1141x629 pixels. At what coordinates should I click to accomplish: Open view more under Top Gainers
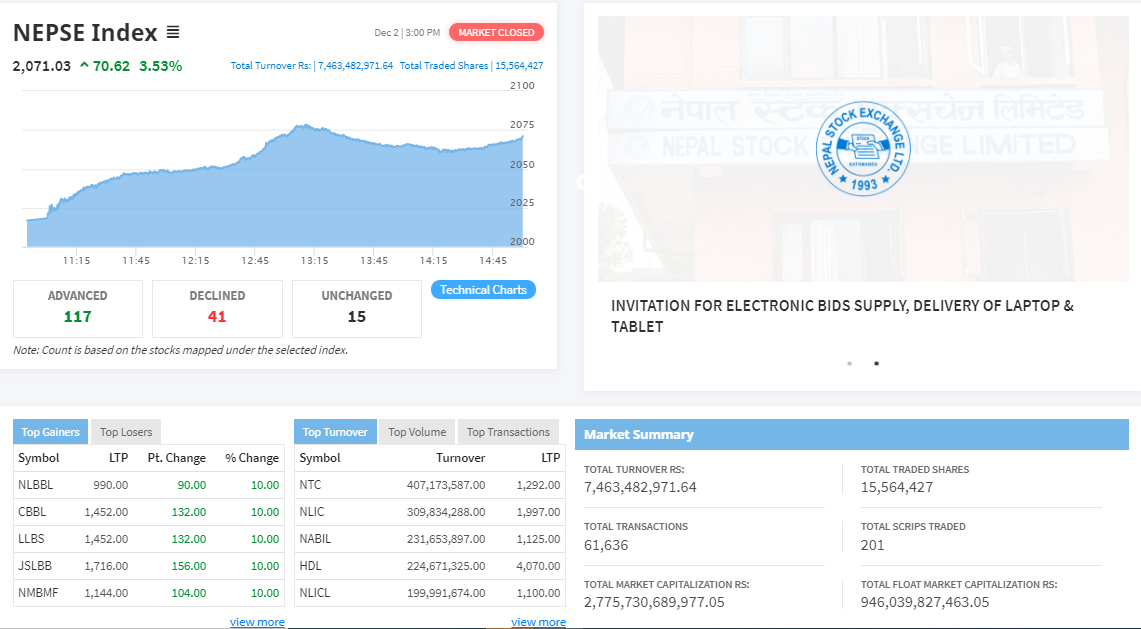(257, 622)
